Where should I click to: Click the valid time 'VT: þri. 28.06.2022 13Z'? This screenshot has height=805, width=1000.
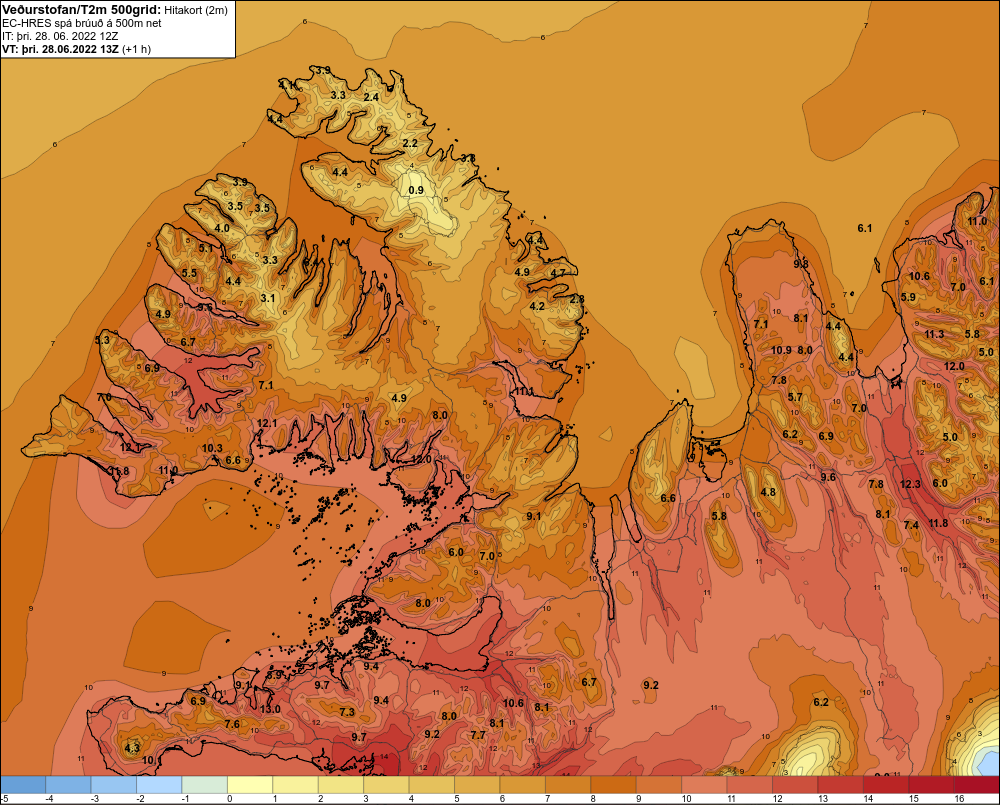click(x=61, y=49)
